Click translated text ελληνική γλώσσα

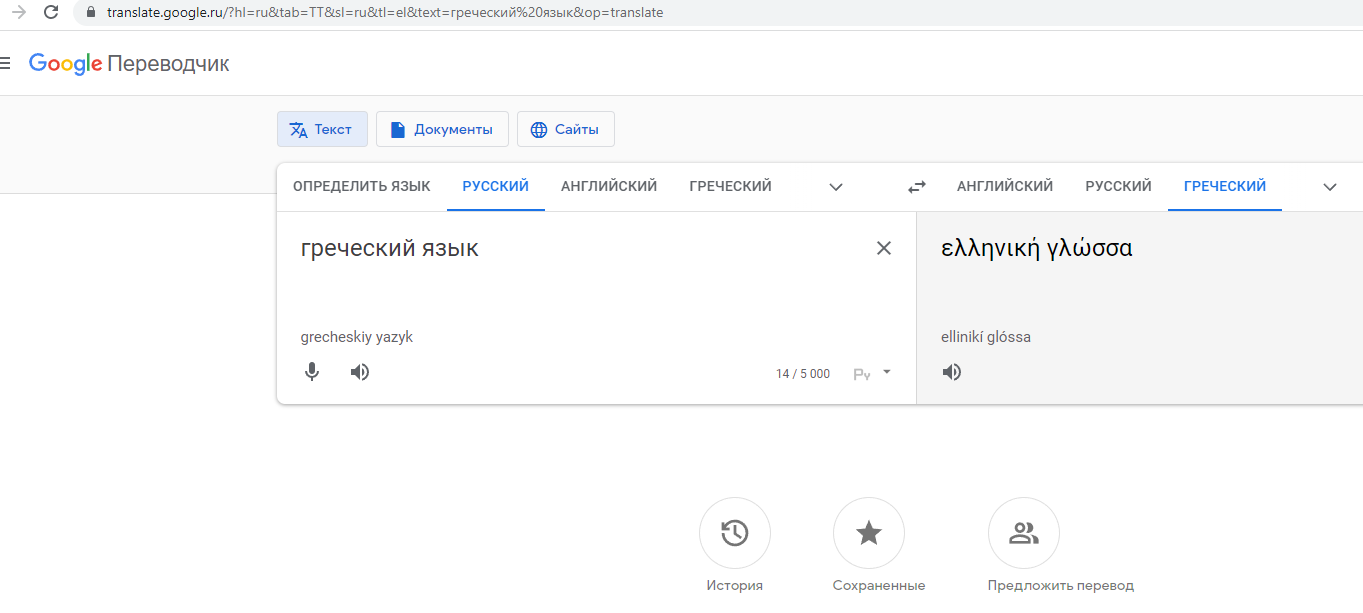(x=1037, y=248)
